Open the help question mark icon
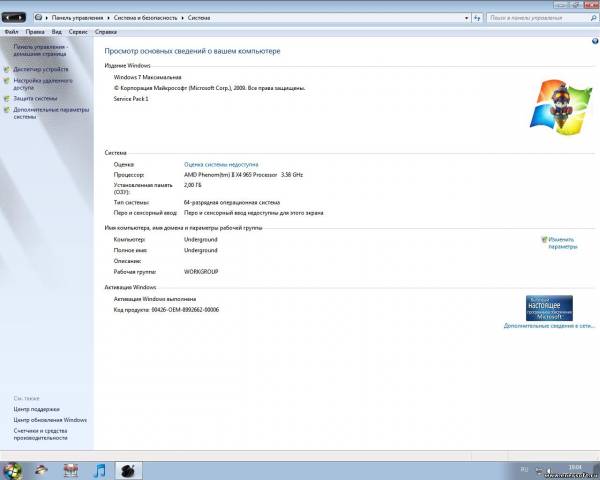The width and height of the screenshot is (600, 480). (595, 41)
